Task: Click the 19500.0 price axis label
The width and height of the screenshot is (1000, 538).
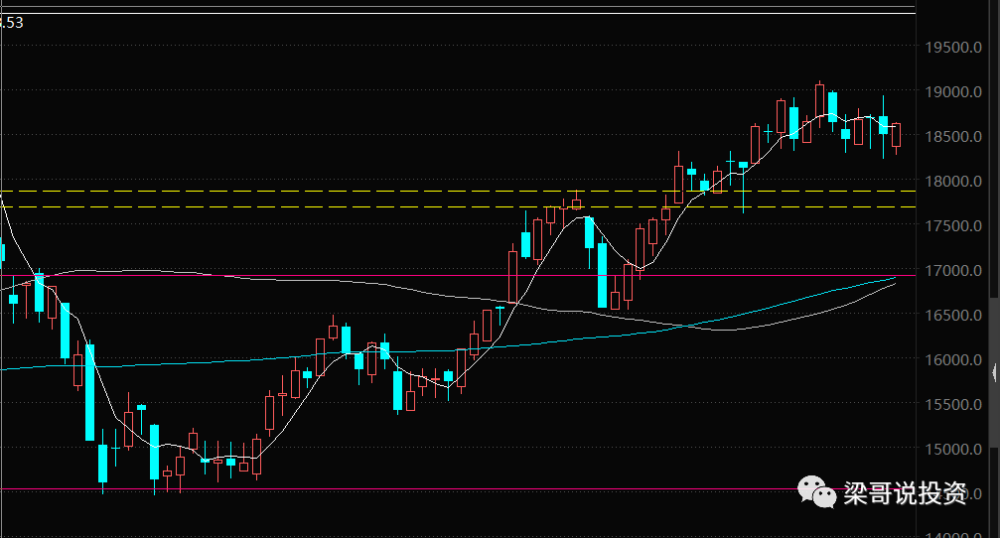Action: pyautogui.click(x=953, y=47)
